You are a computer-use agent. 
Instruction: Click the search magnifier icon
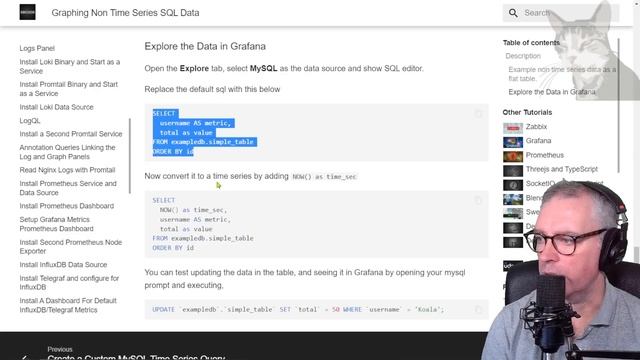coord(513,13)
